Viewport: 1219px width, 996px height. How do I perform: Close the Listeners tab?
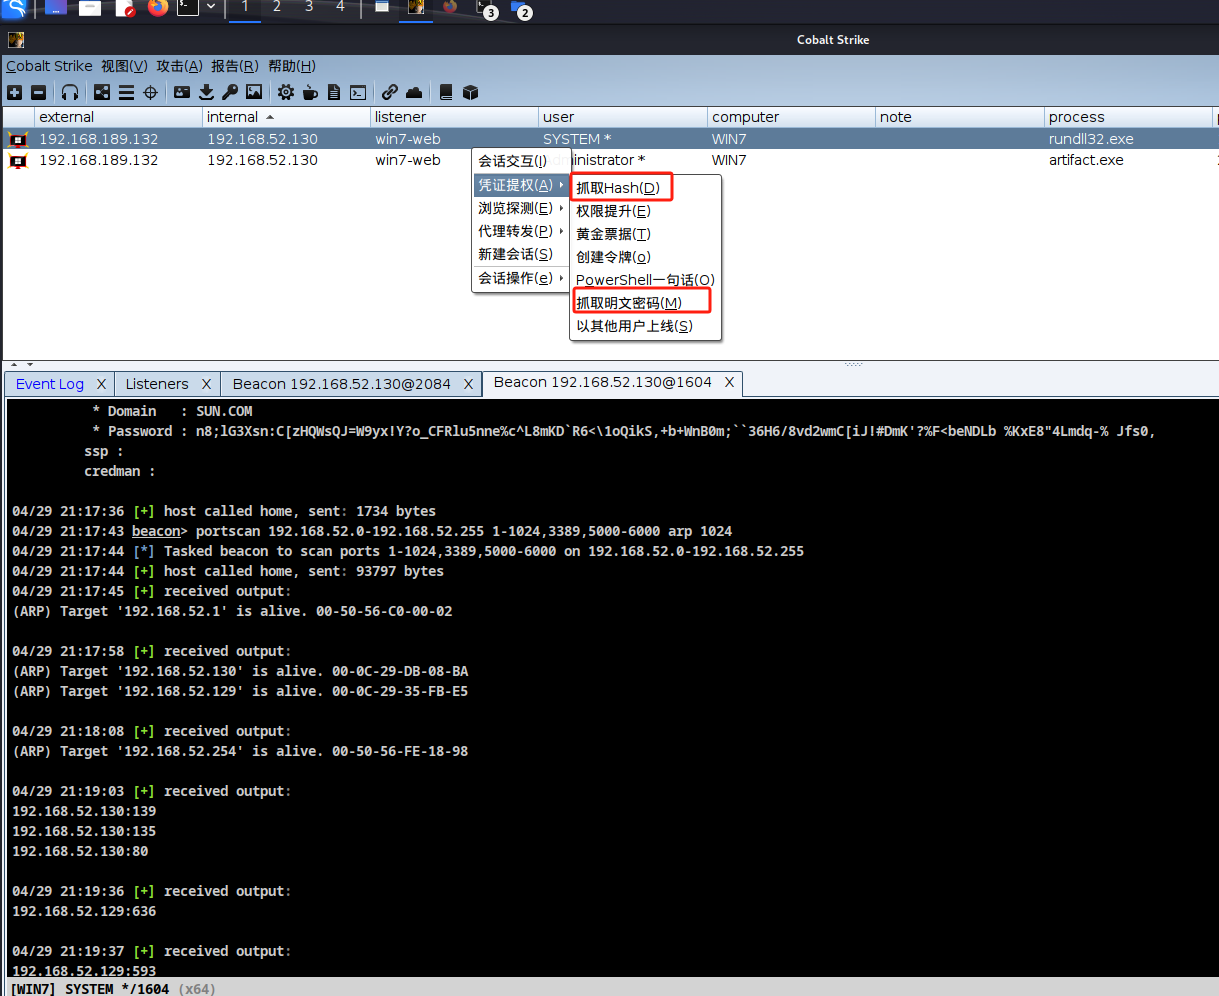(x=206, y=384)
